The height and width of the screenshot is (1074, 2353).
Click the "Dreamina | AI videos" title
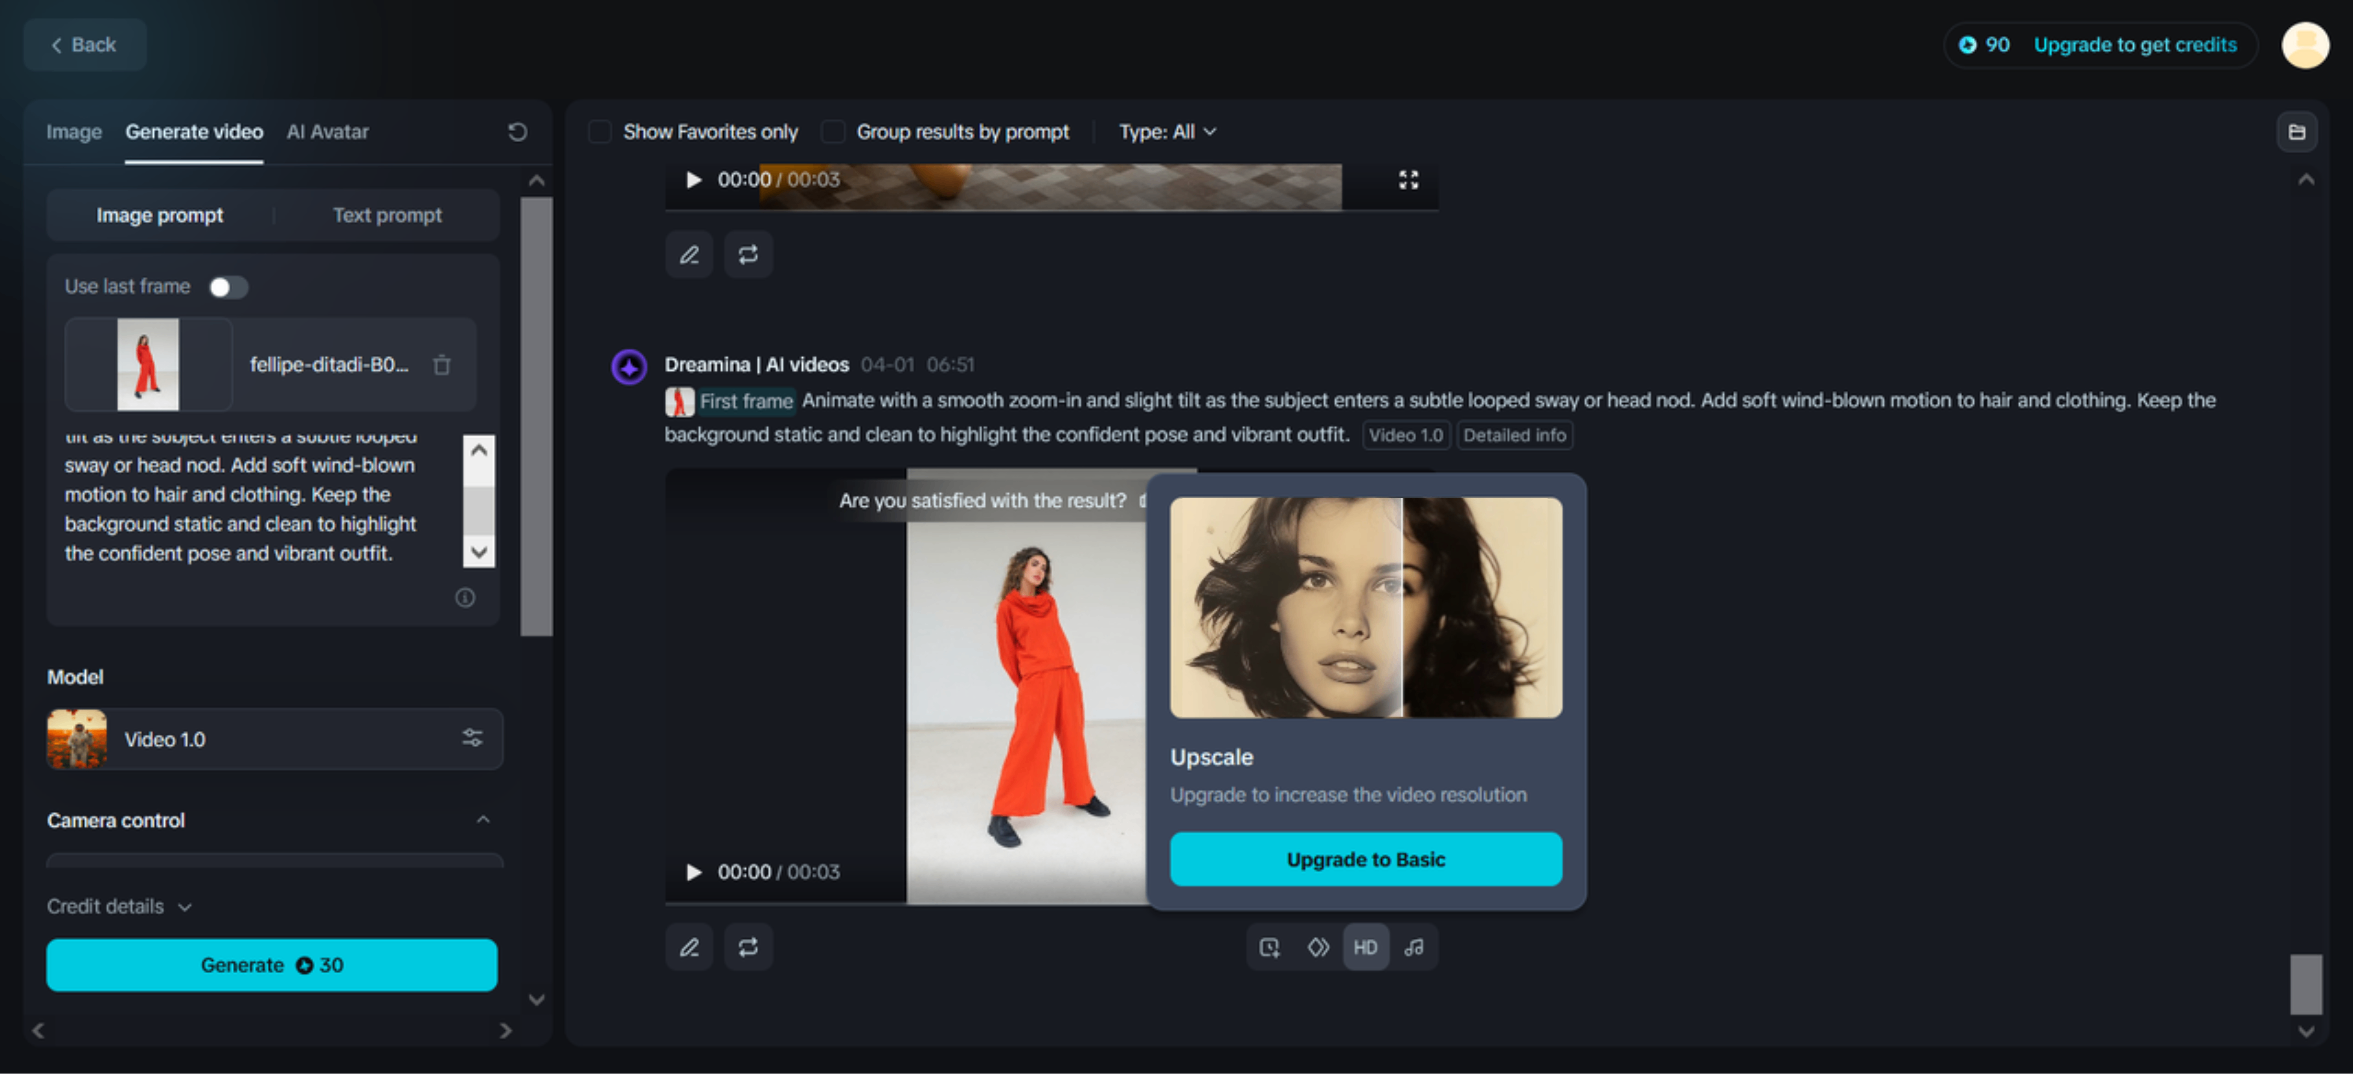click(757, 365)
